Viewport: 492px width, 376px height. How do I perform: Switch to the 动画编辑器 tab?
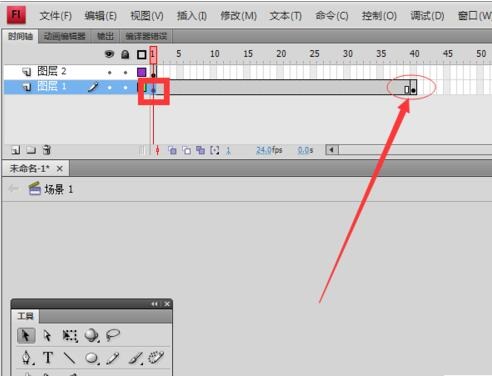coord(65,36)
